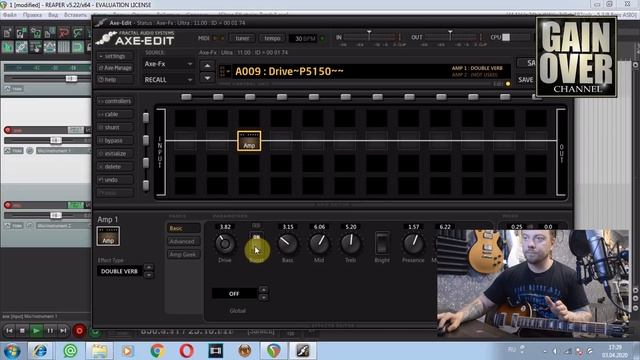
Task: Toggle REAPER grid lines toolbar icon
Action: 63,47
